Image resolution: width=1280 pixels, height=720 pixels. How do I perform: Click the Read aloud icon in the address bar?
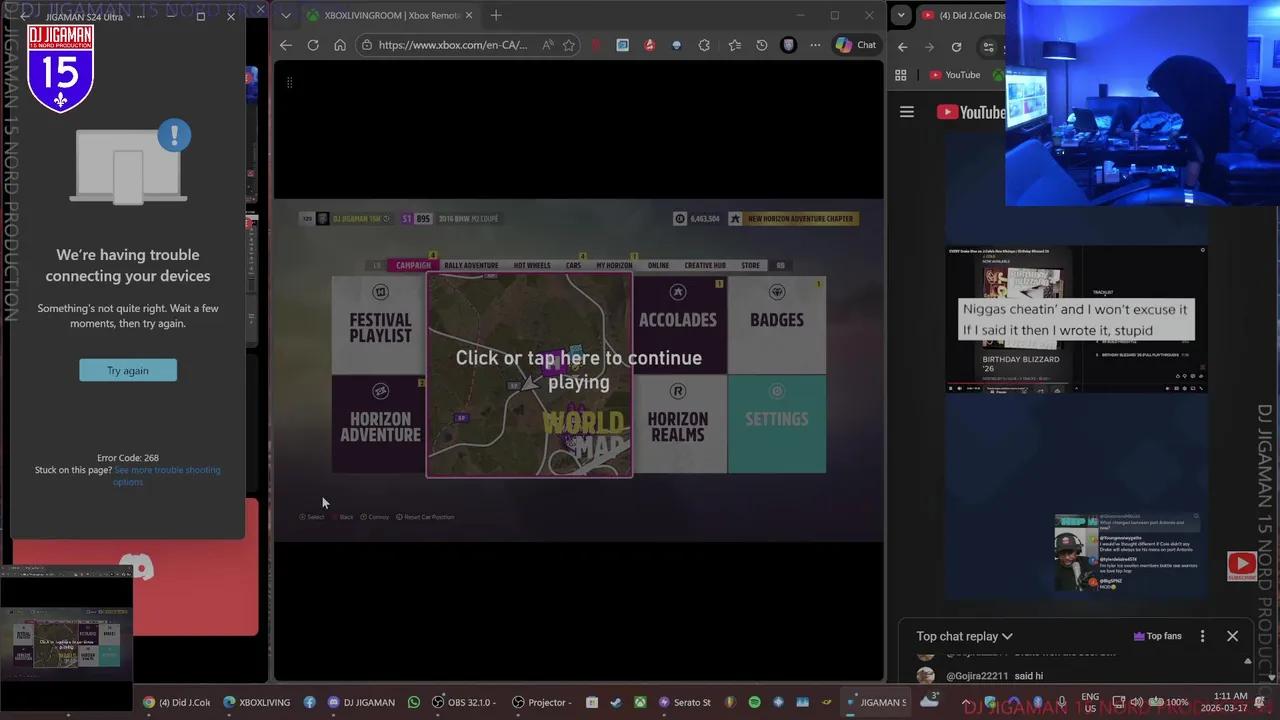click(548, 45)
